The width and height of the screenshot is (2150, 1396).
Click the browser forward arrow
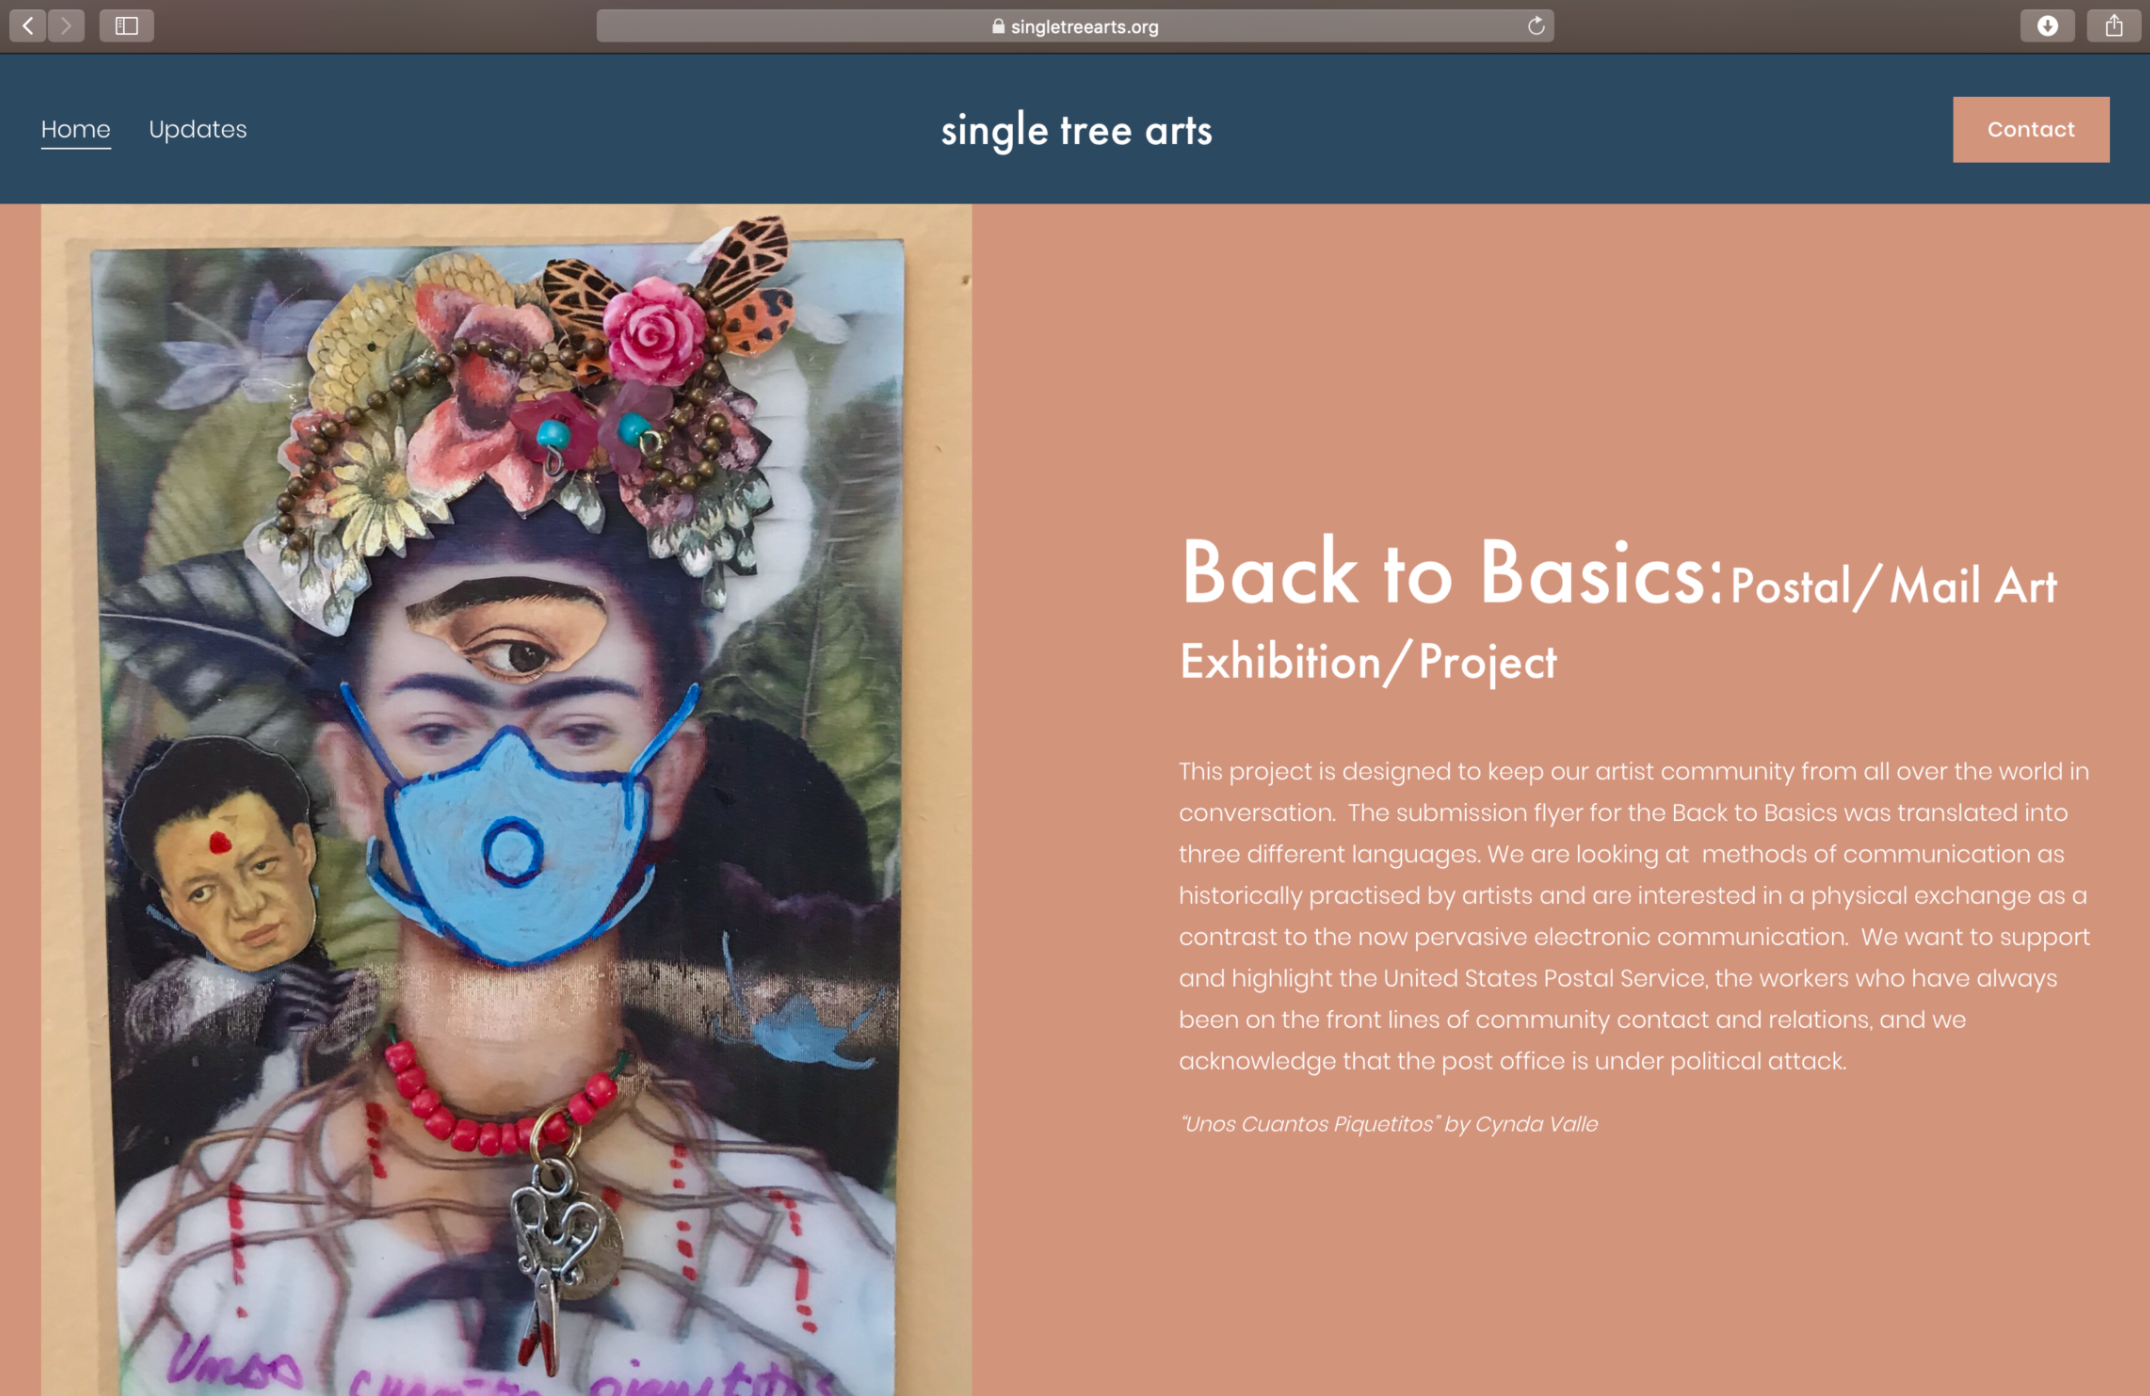(x=66, y=25)
